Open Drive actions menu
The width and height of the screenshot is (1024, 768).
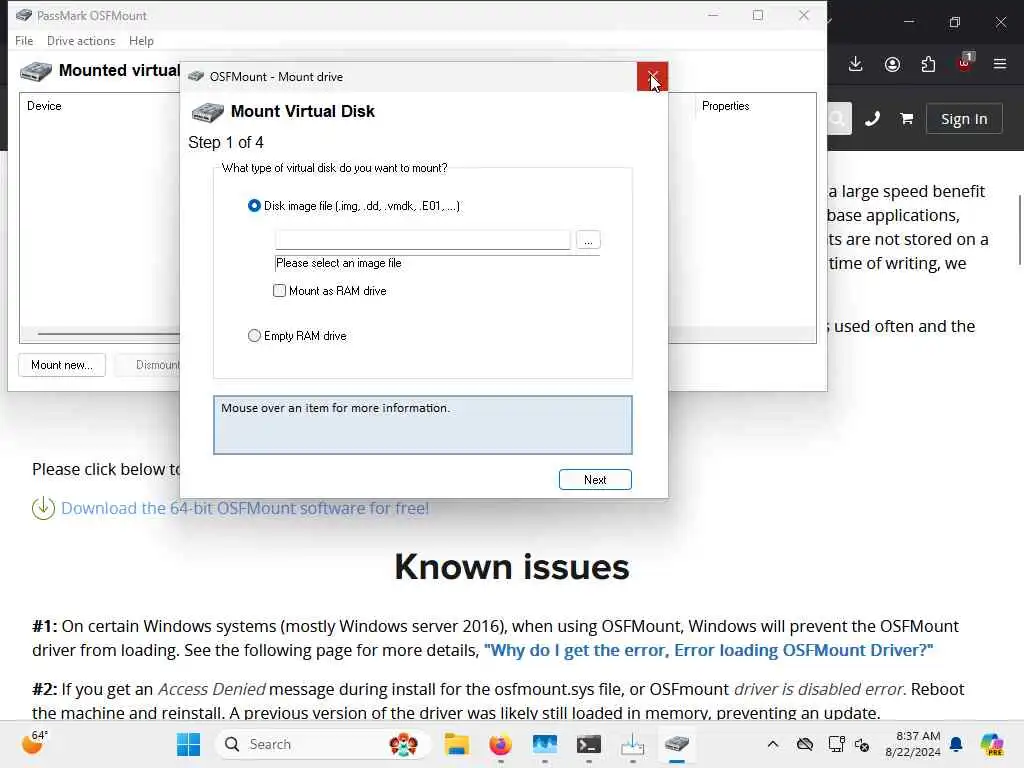pos(81,40)
